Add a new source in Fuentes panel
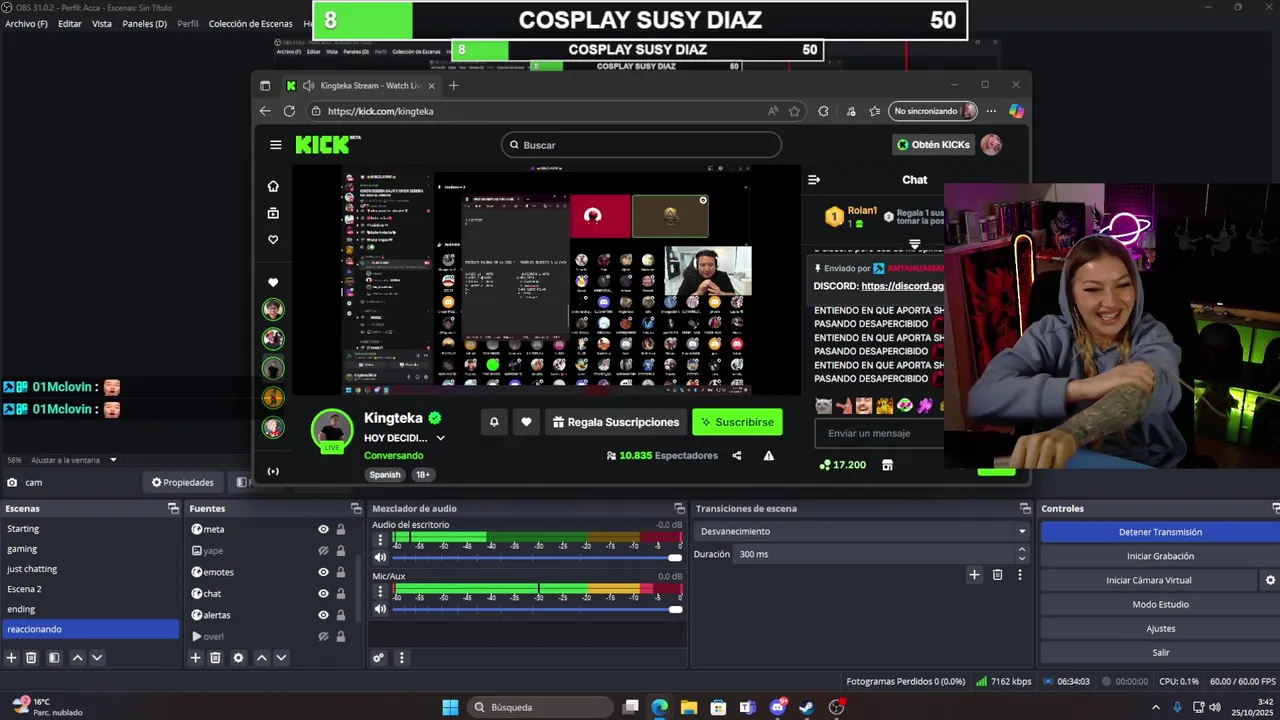The width and height of the screenshot is (1280, 720). pyautogui.click(x=196, y=658)
